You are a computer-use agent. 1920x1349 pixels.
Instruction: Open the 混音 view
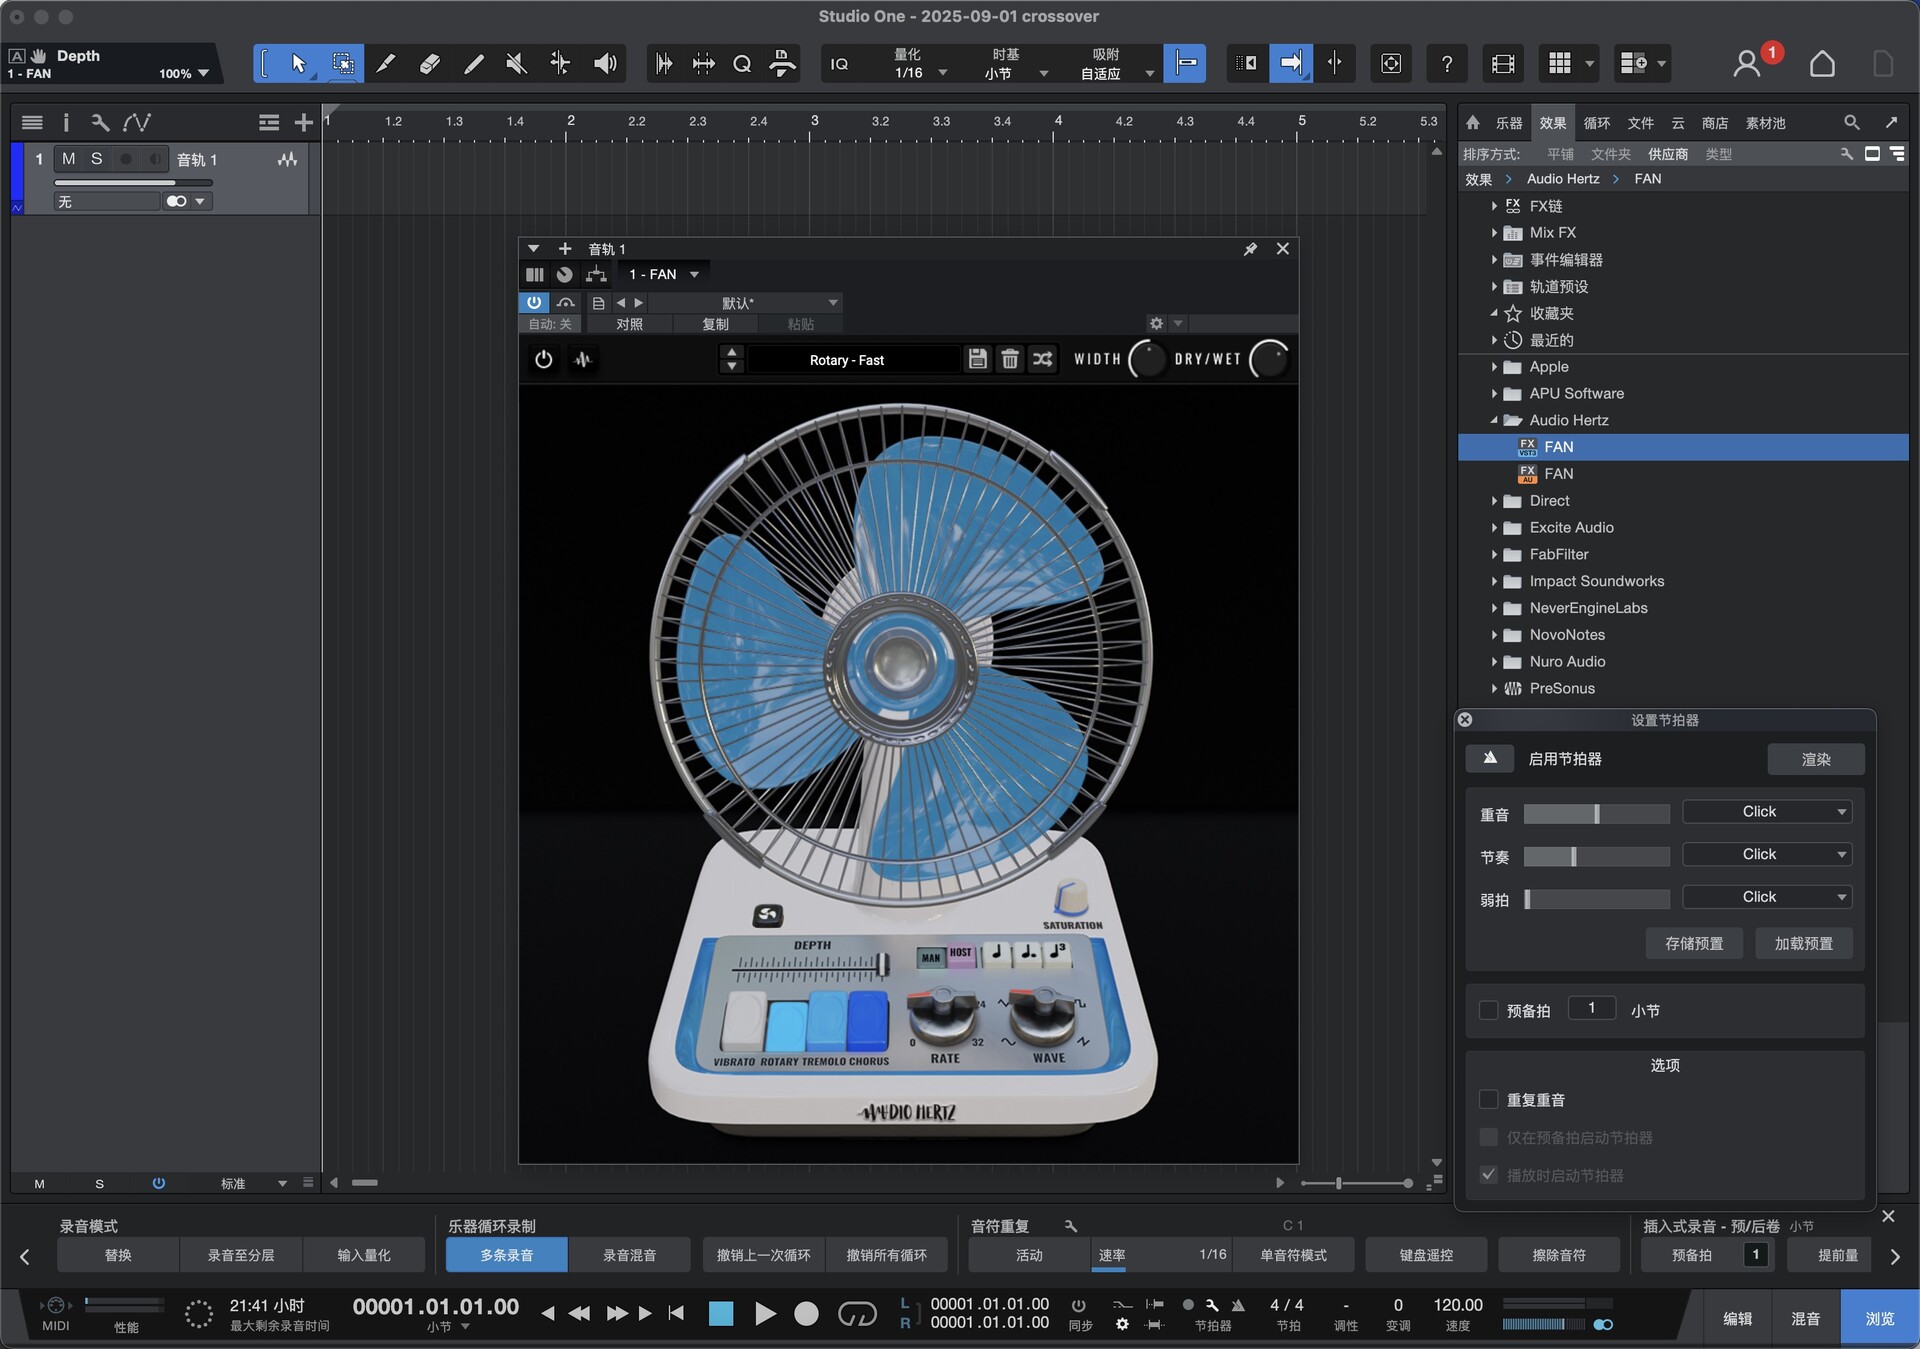1805,1318
